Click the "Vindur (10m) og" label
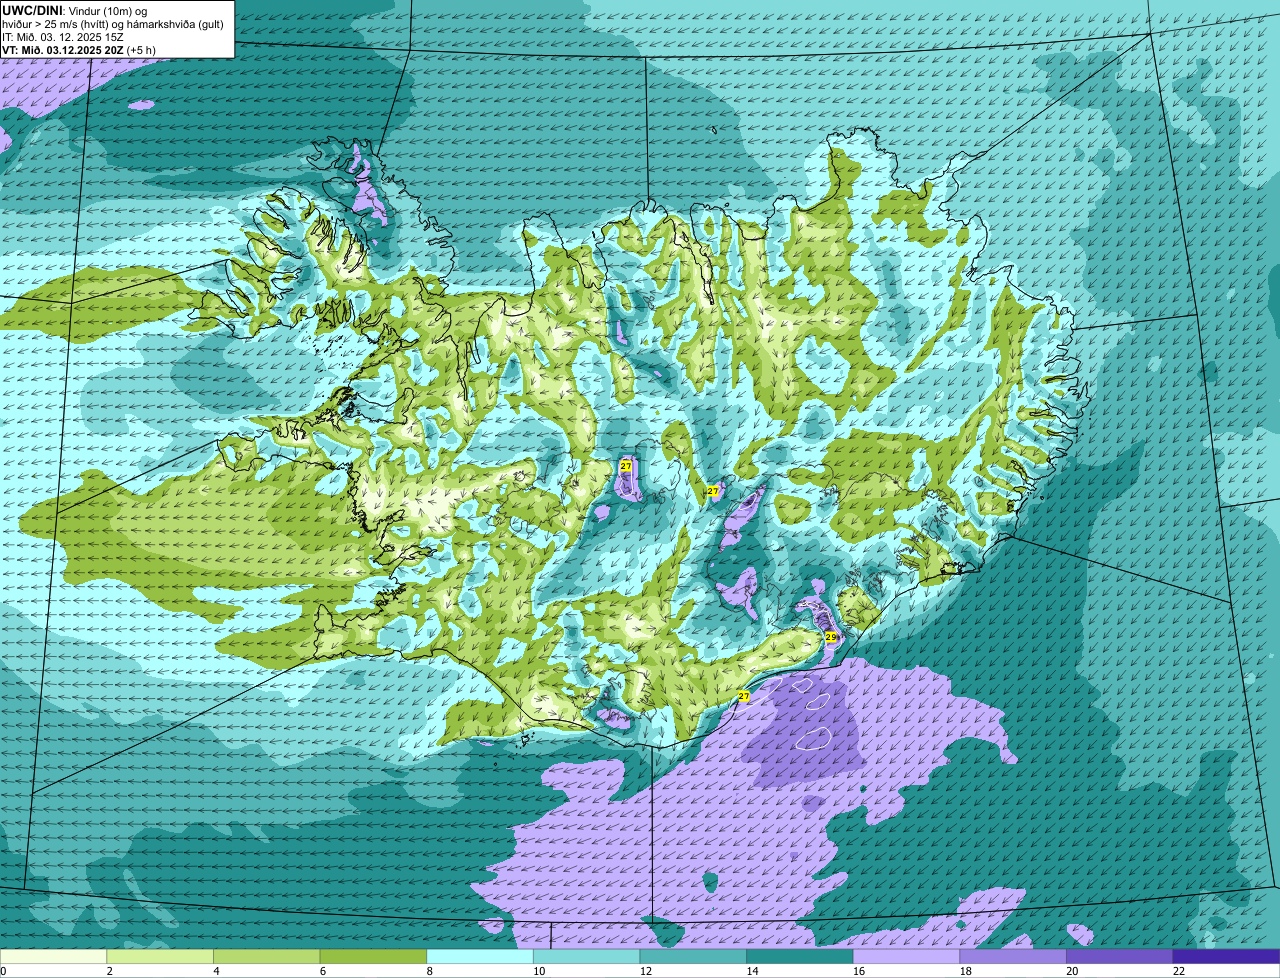The height and width of the screenshot is (978, 1280). pyautogui.click(x=106, y=10)
